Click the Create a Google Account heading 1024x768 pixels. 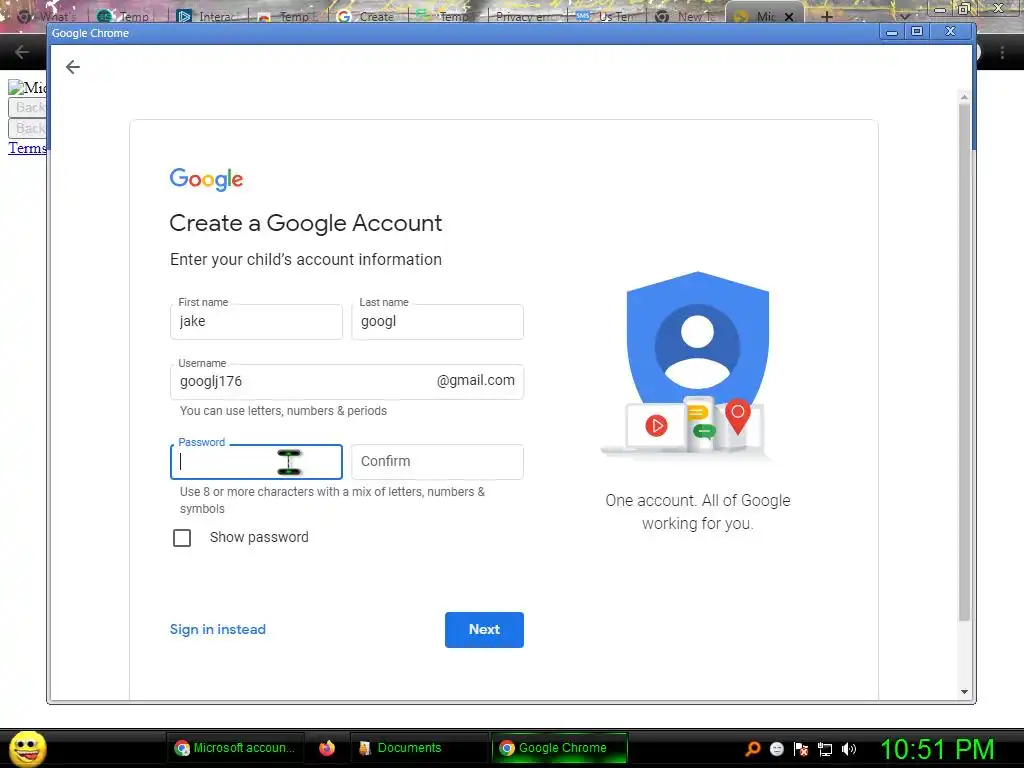(306, 223)
